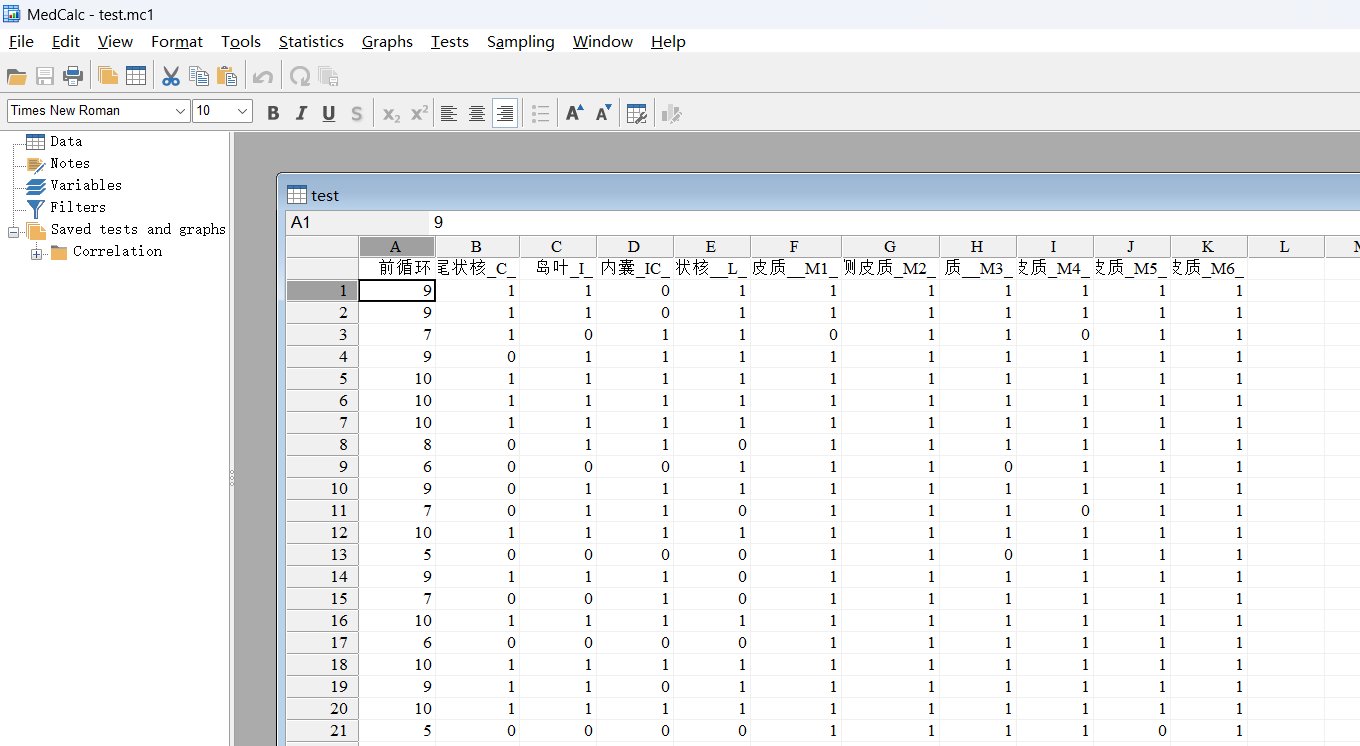Select column K header

pyautogui.click(x=1208, y=247)
